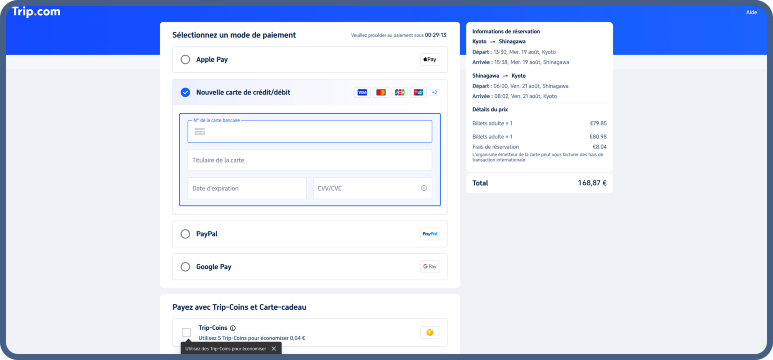Click the 'Informations de réservation' heading
Screen dimensions: 773x360
506,32
